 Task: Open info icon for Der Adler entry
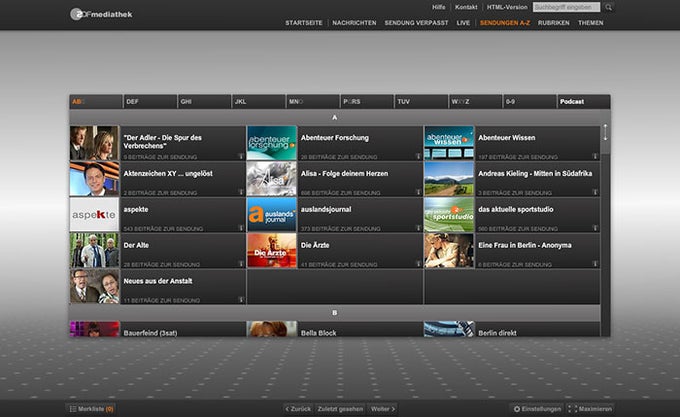coord(241,156)
